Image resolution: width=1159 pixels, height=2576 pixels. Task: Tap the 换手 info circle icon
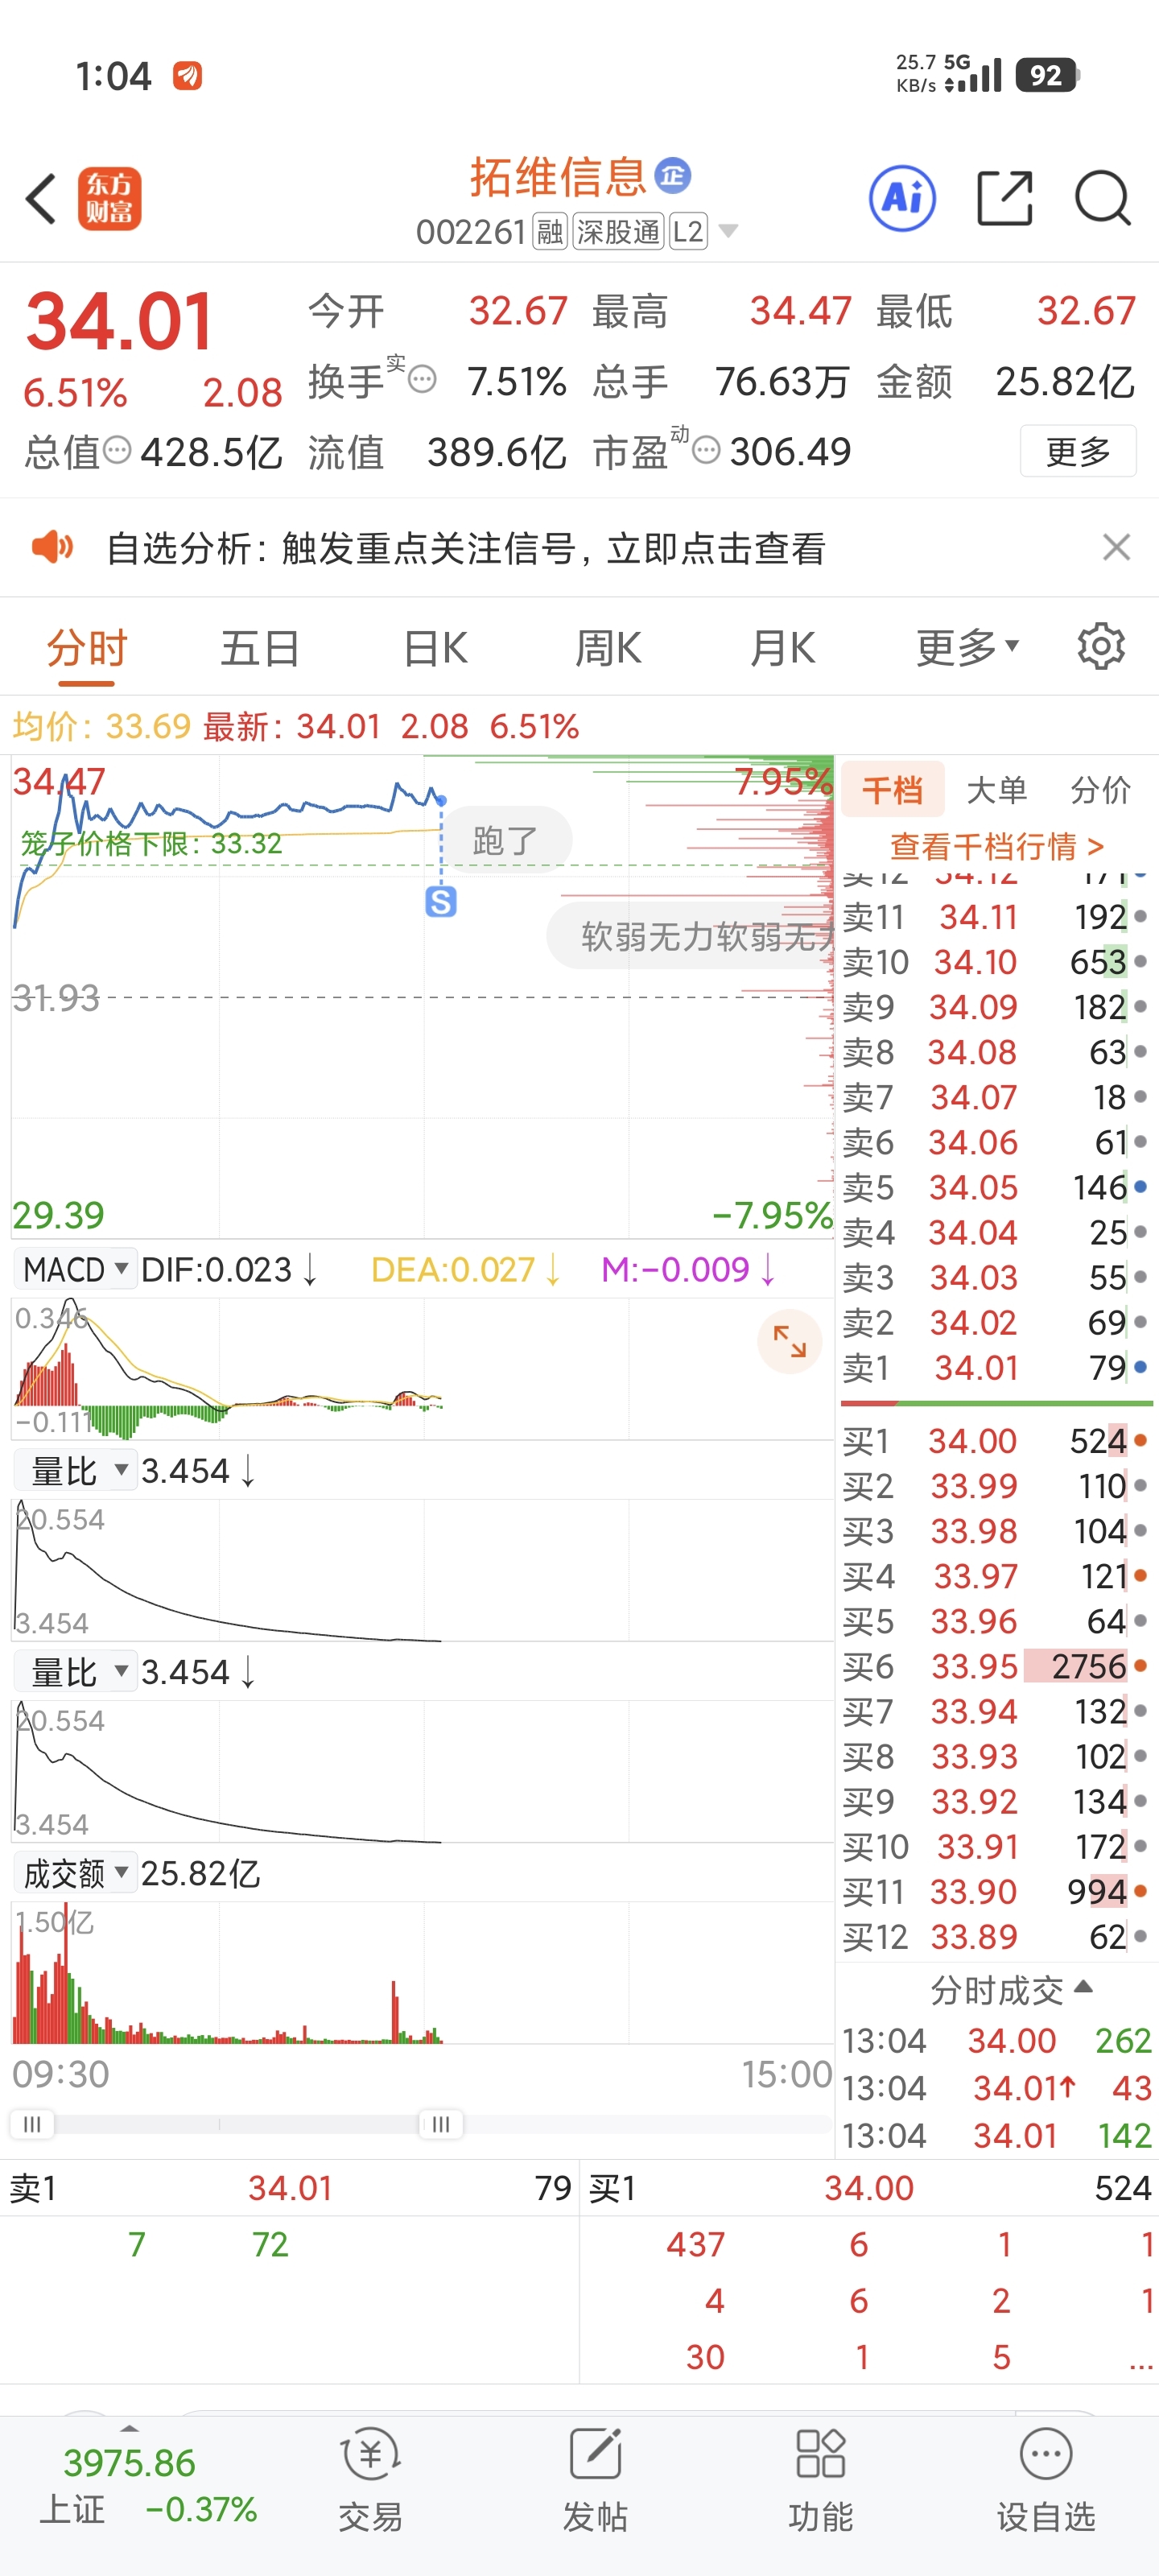[x=422, y=380]
